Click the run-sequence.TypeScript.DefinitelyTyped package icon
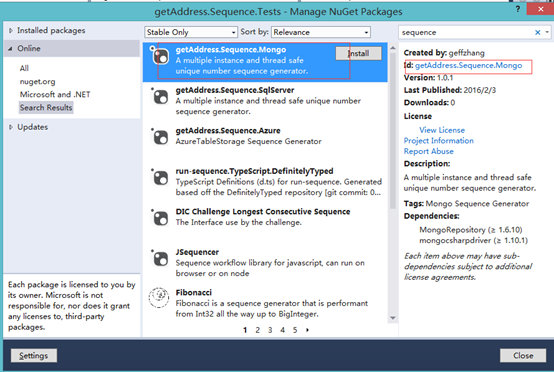554x372 pixels. click(x=160, y=177)
